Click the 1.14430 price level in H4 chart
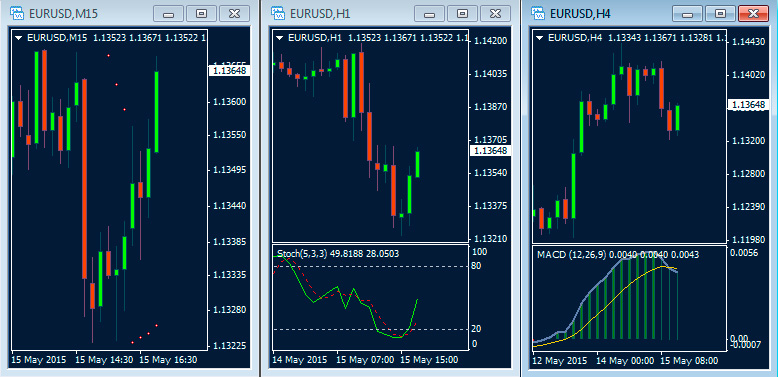Viewport: 778px width, 377px height. (748, 43)
